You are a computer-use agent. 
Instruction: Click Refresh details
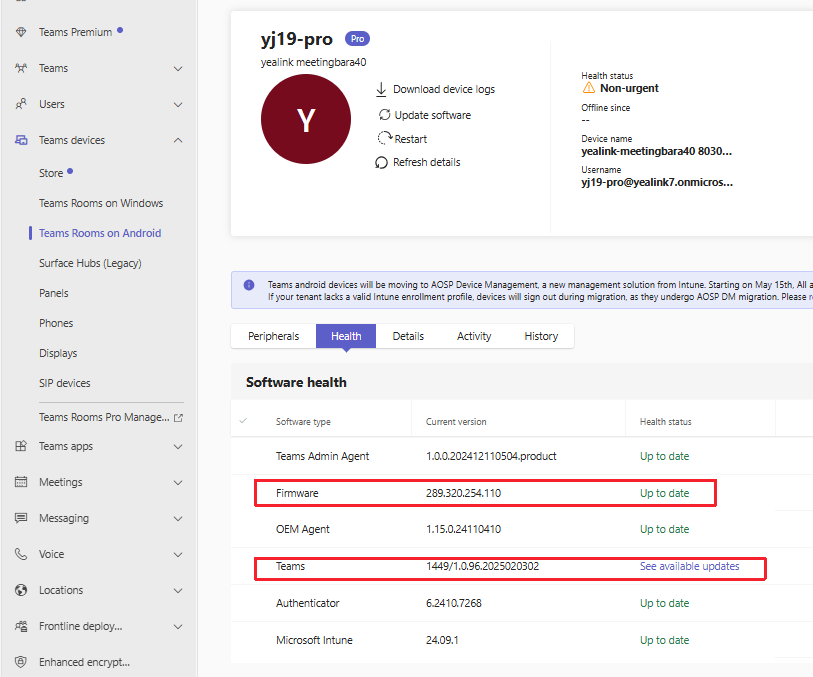point(427,162)
